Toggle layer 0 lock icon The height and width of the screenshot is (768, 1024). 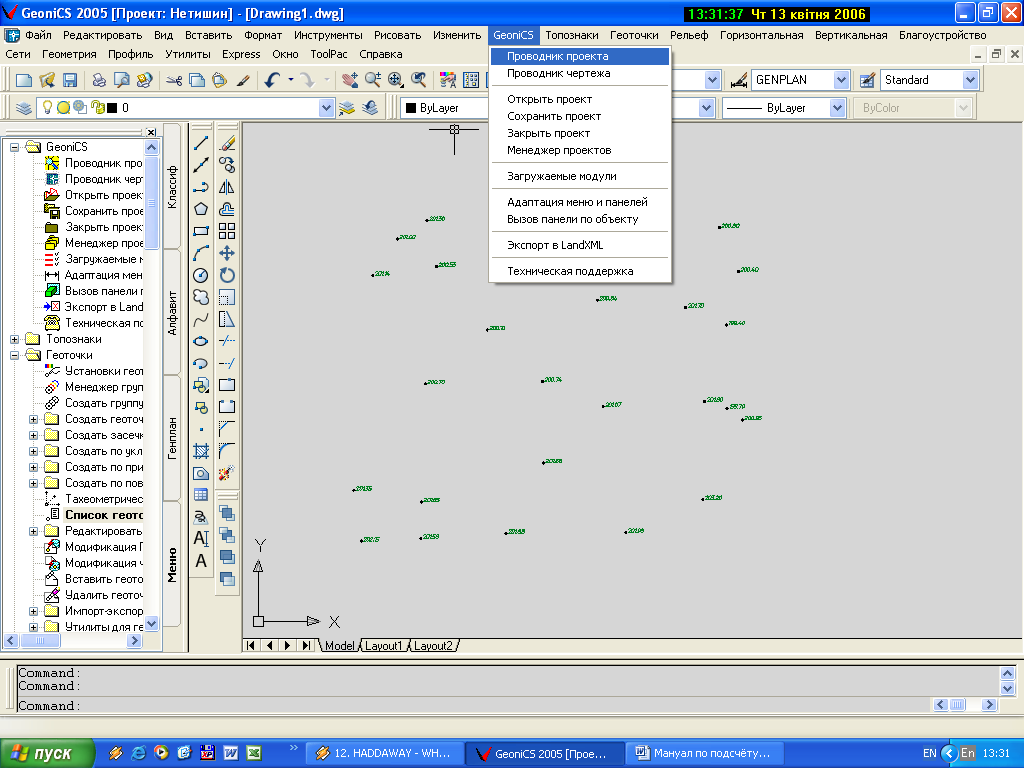click(x=98, y=108)
